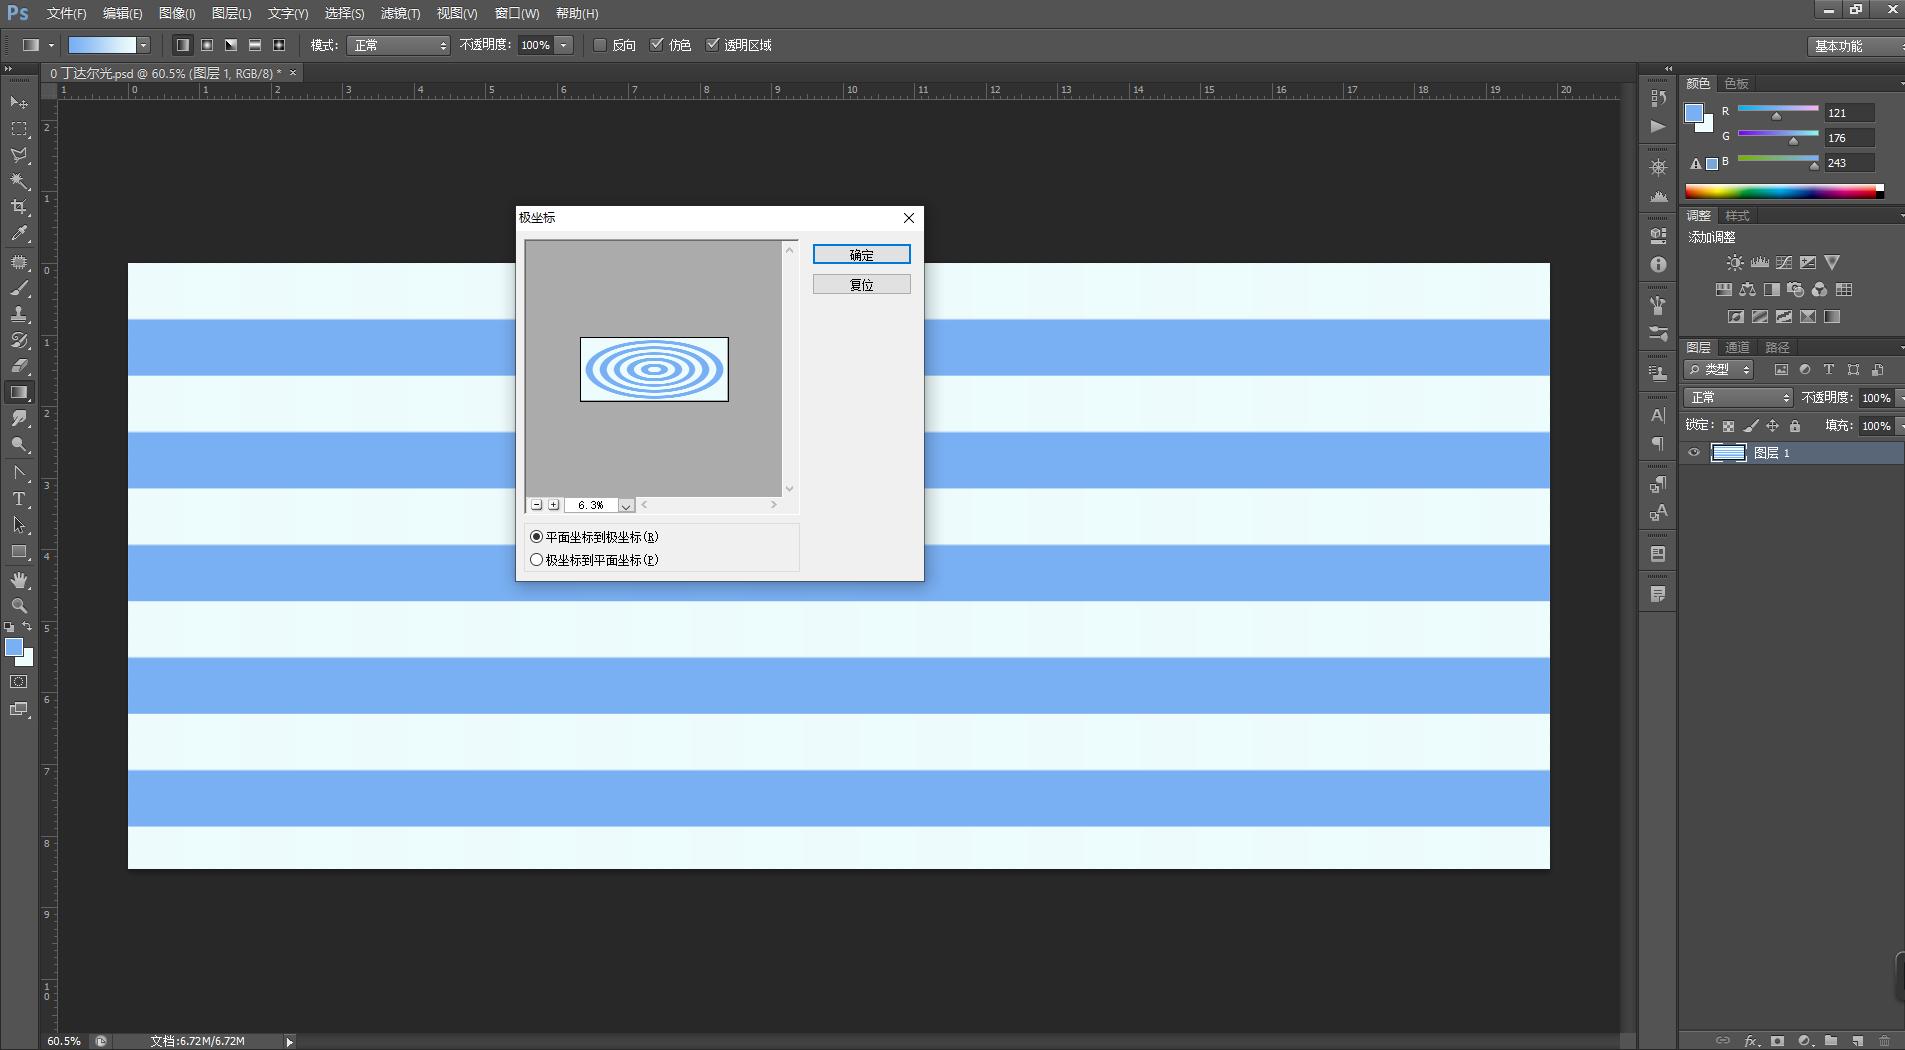The width and height of the screenshot is (1905, 1050).
Task: Click the foreground color swatch in toolbar
Action: pos(14,648)
